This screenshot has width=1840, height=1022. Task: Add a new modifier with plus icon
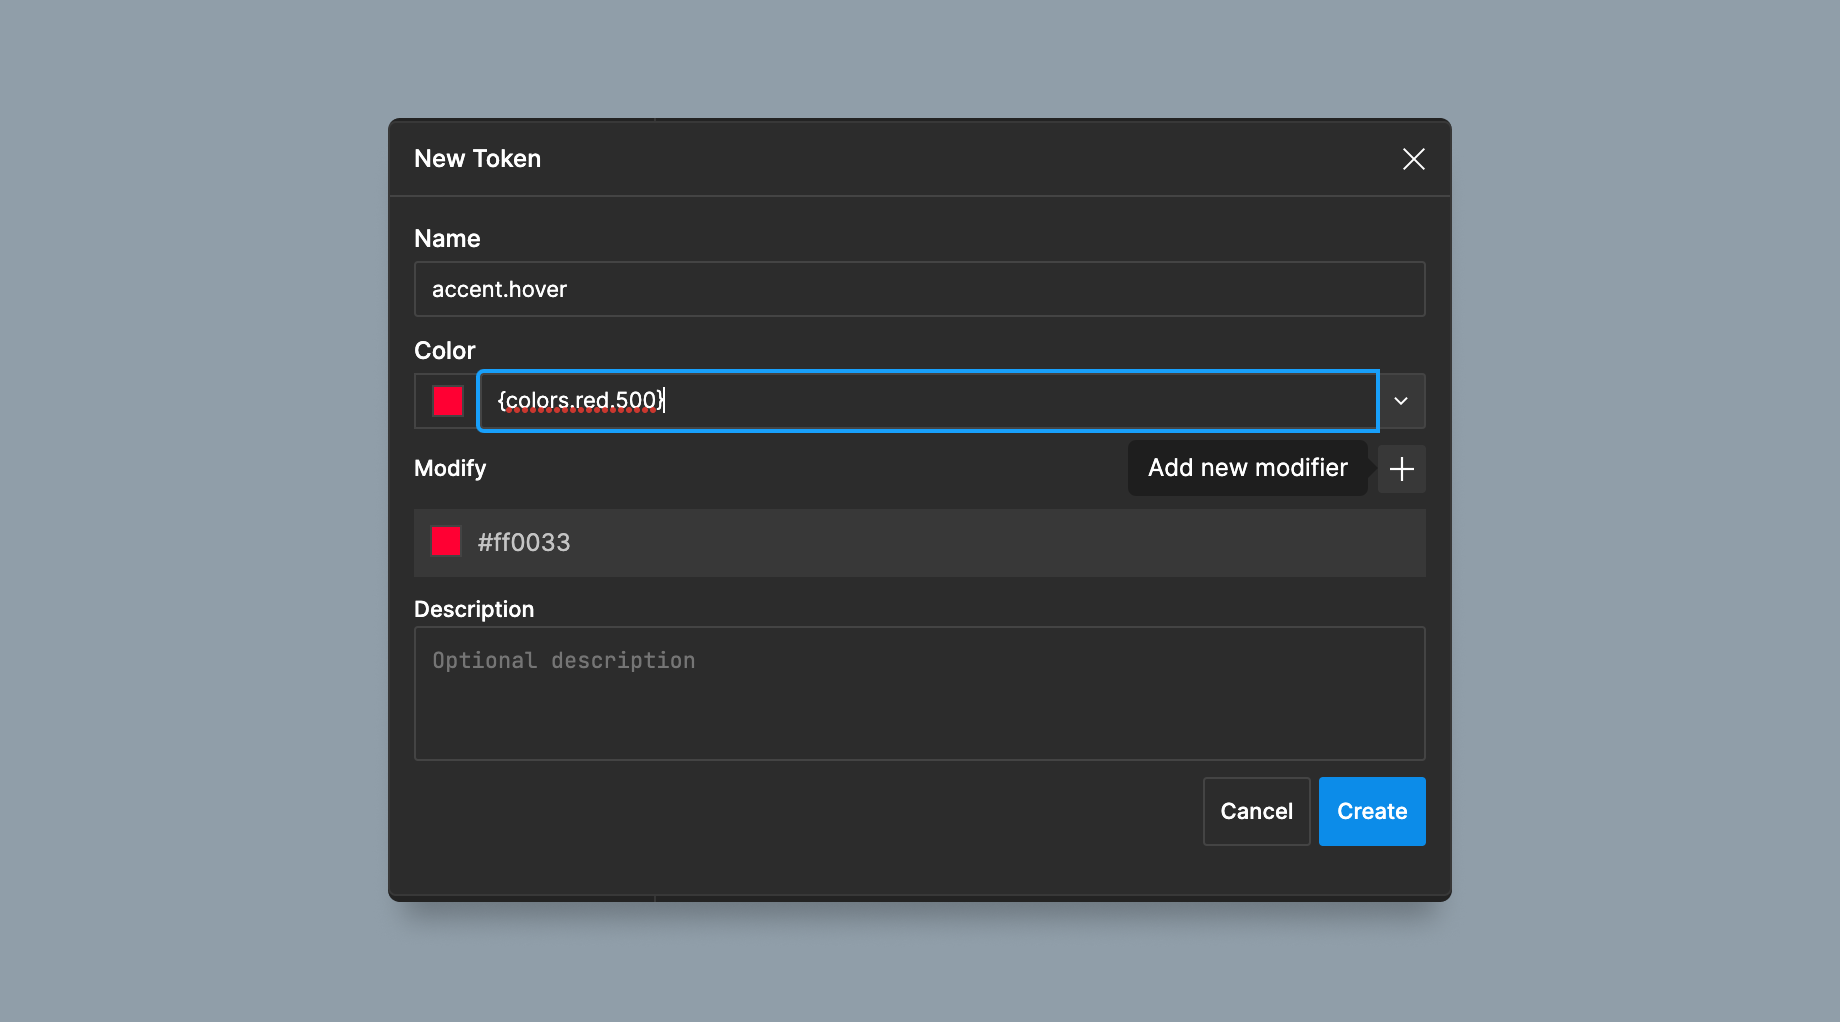tap(1401, 469)
